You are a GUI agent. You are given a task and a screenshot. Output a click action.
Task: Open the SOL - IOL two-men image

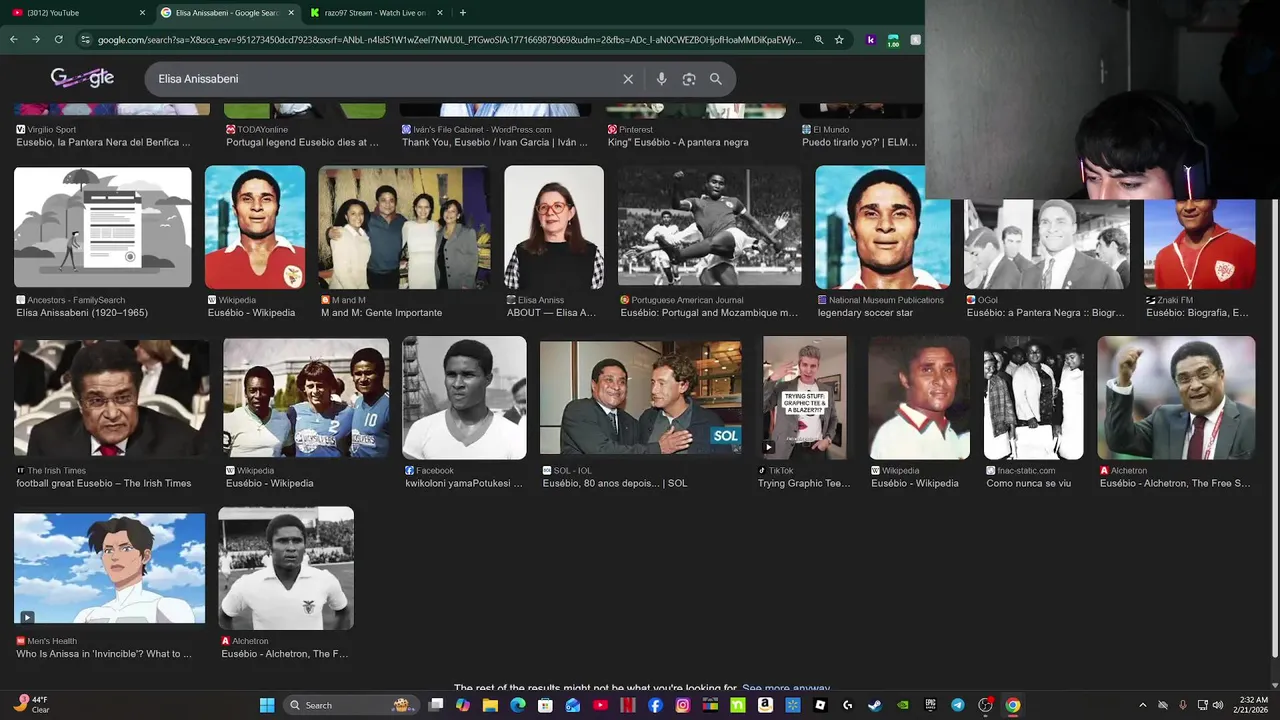point(641,398)
